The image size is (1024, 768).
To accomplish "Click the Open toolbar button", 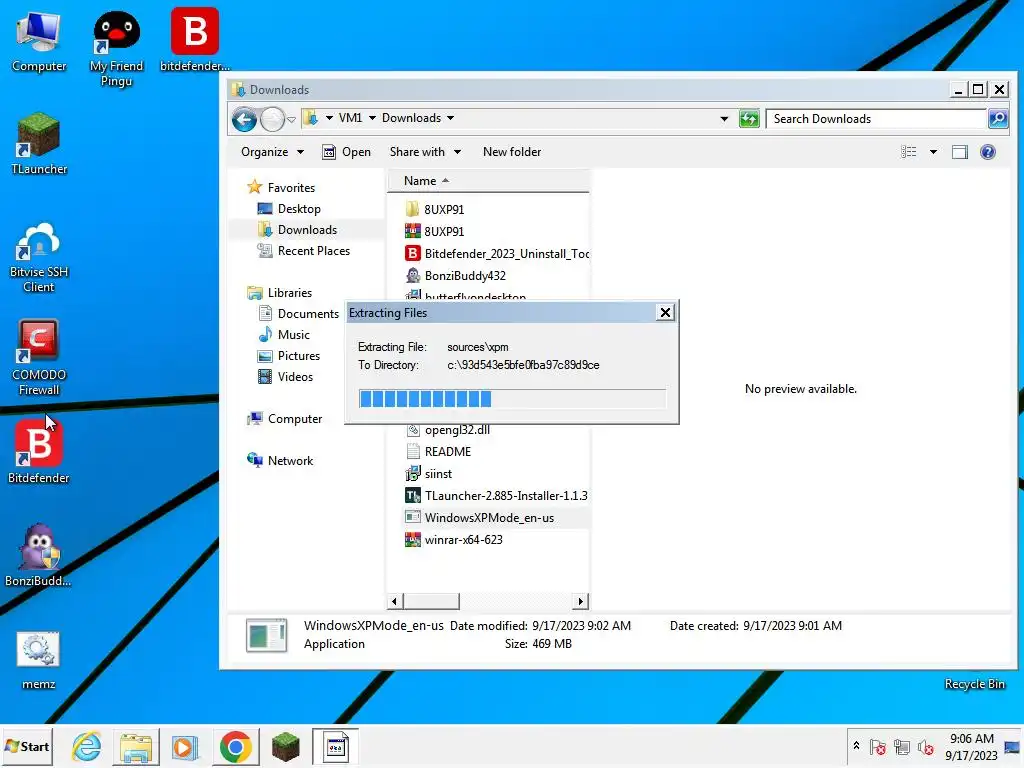I will pyautogui.click(x=347, y=152).
